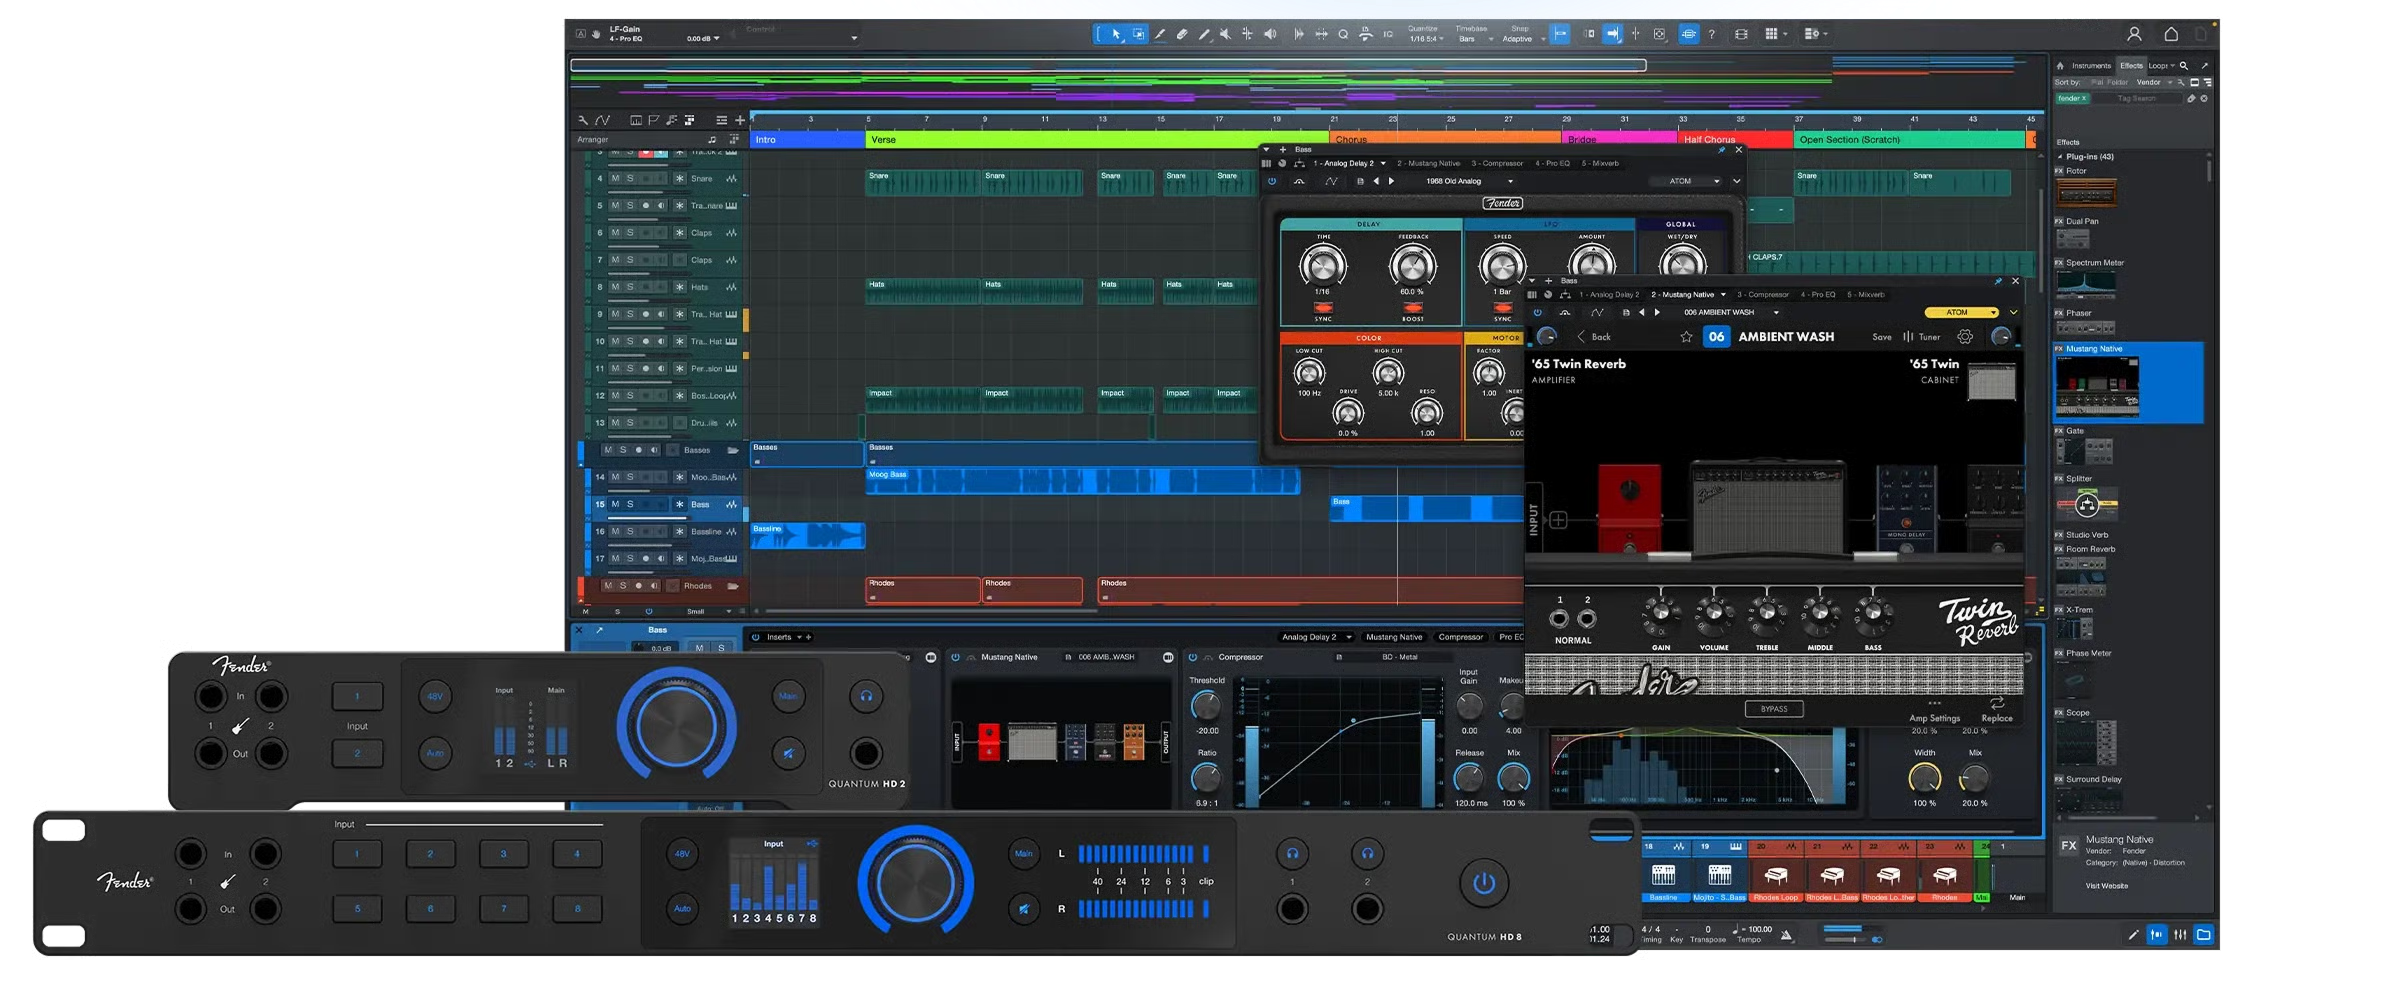Viewport: 2400px width, 1000px height.
Task: Solo the Bass track 15
Action: click(630, 504)
